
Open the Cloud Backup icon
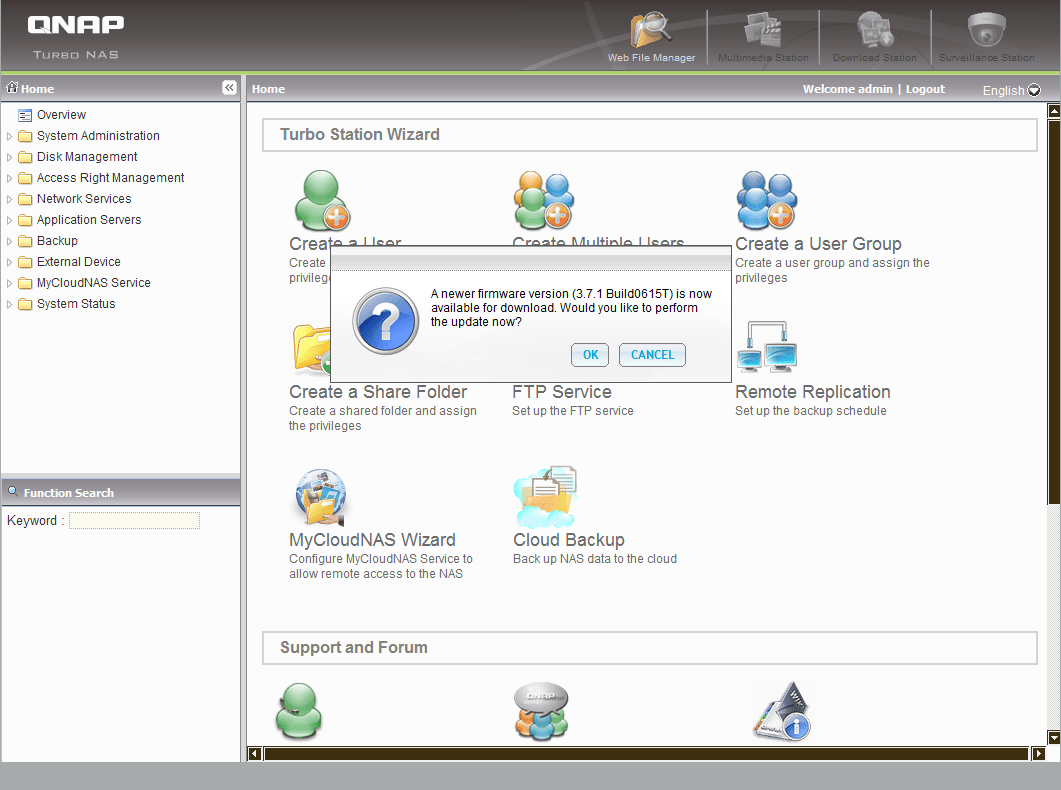click(545, 497)
